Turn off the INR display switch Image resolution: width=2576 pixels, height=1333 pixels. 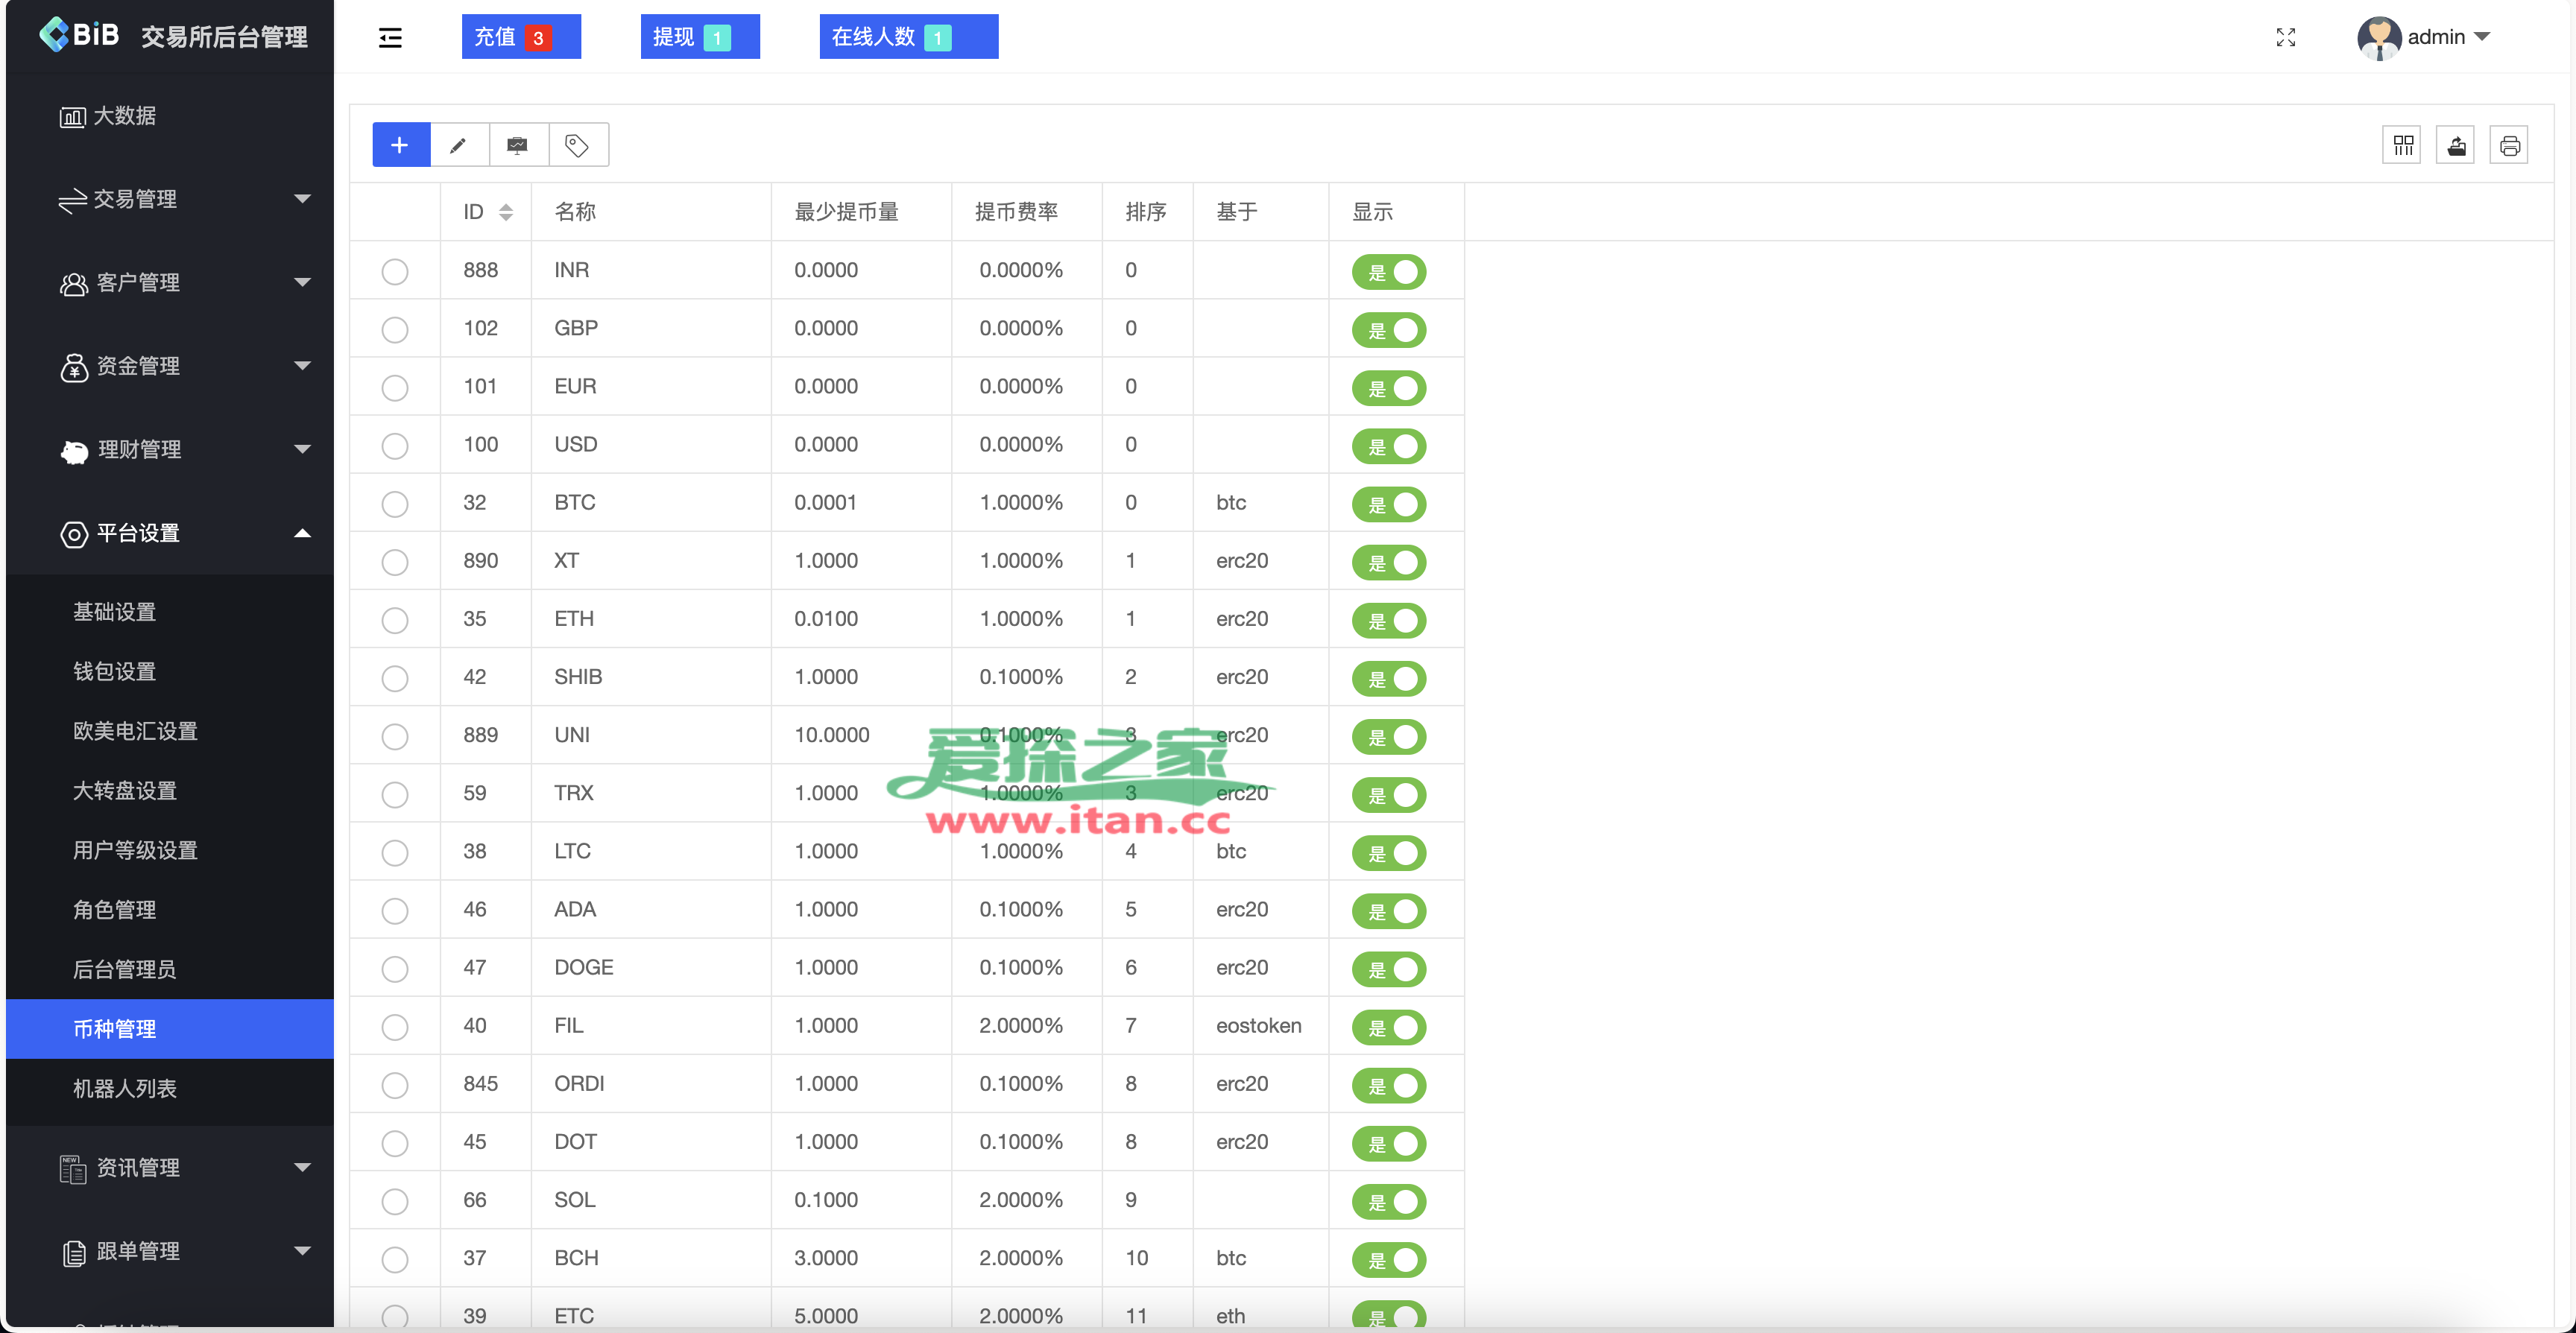coord(1389,271)
